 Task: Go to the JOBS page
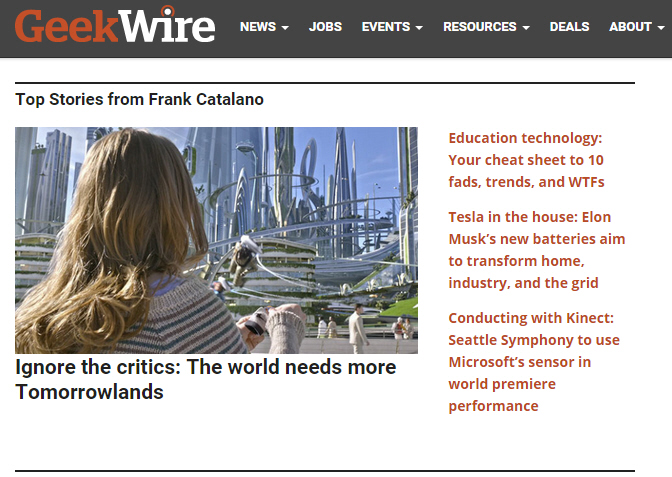pyautogui.click(x=325, y=27)
